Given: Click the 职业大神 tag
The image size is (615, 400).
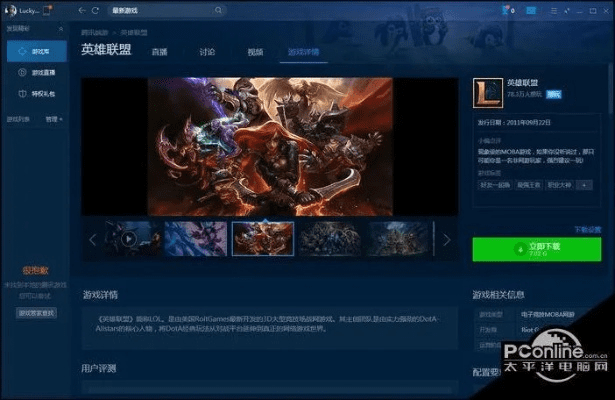Looking at the screenshot, I should coord(560,185).
